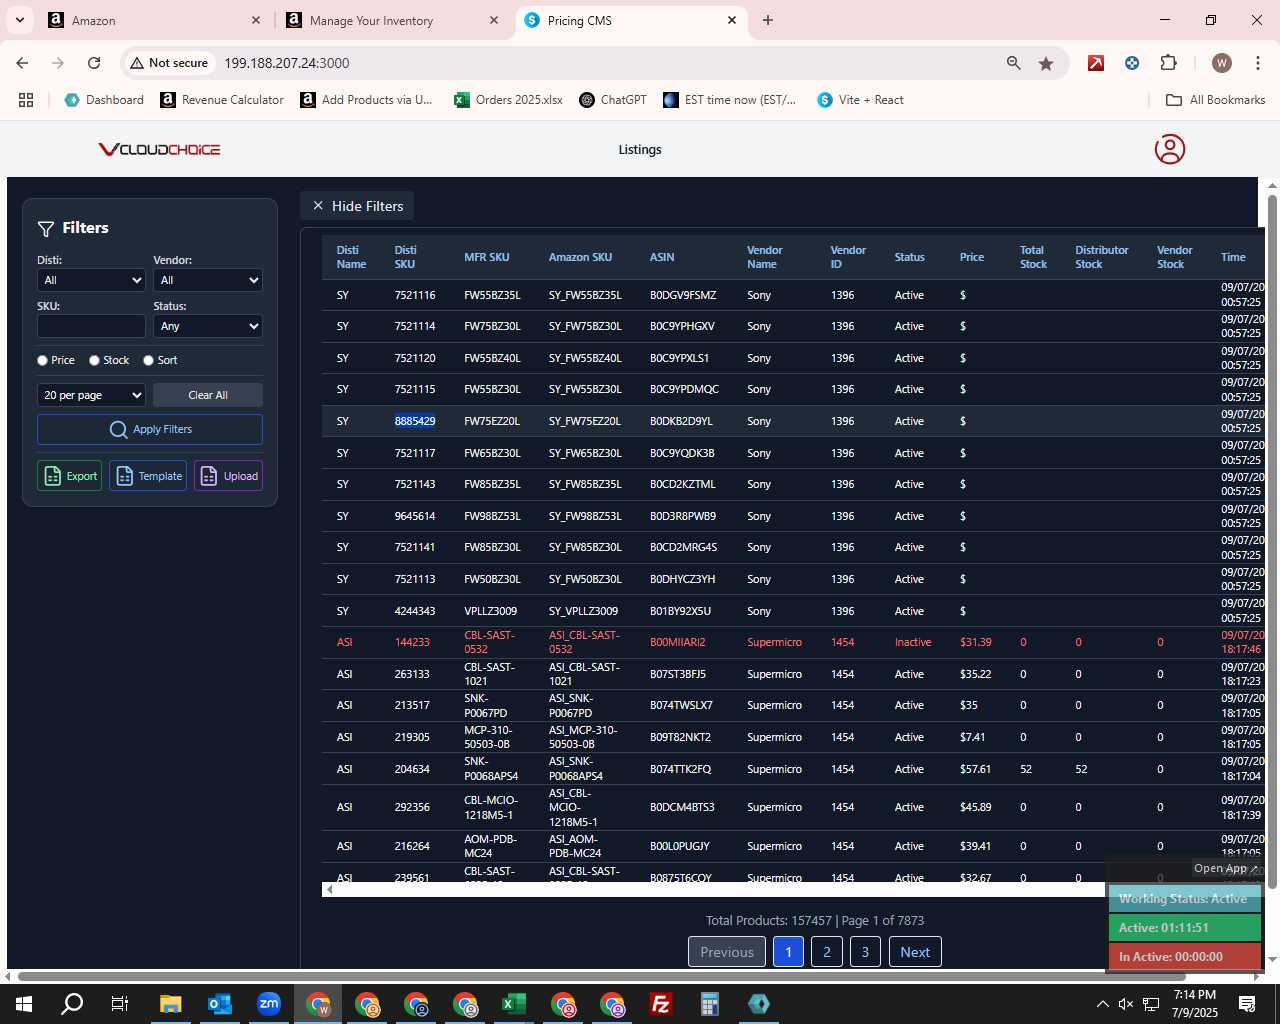
Task: Click ASIN cell B0DKB2D9YL
Action: pos(681,422)
